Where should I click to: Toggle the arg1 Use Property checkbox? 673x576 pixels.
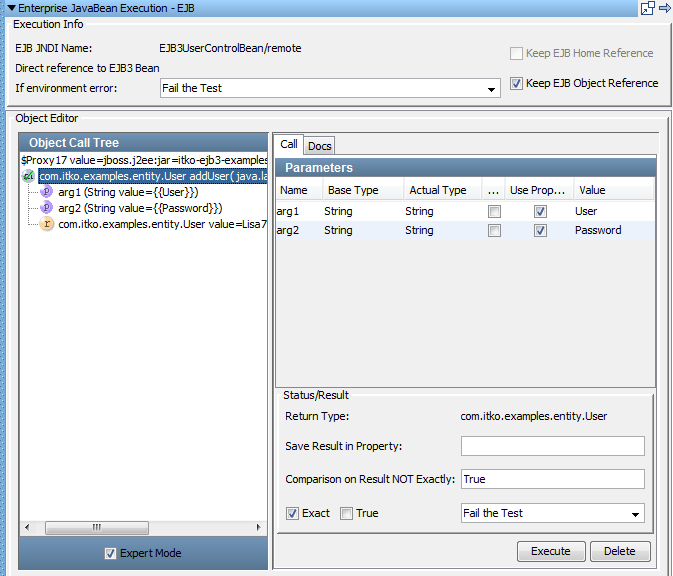tap(540, 211)
